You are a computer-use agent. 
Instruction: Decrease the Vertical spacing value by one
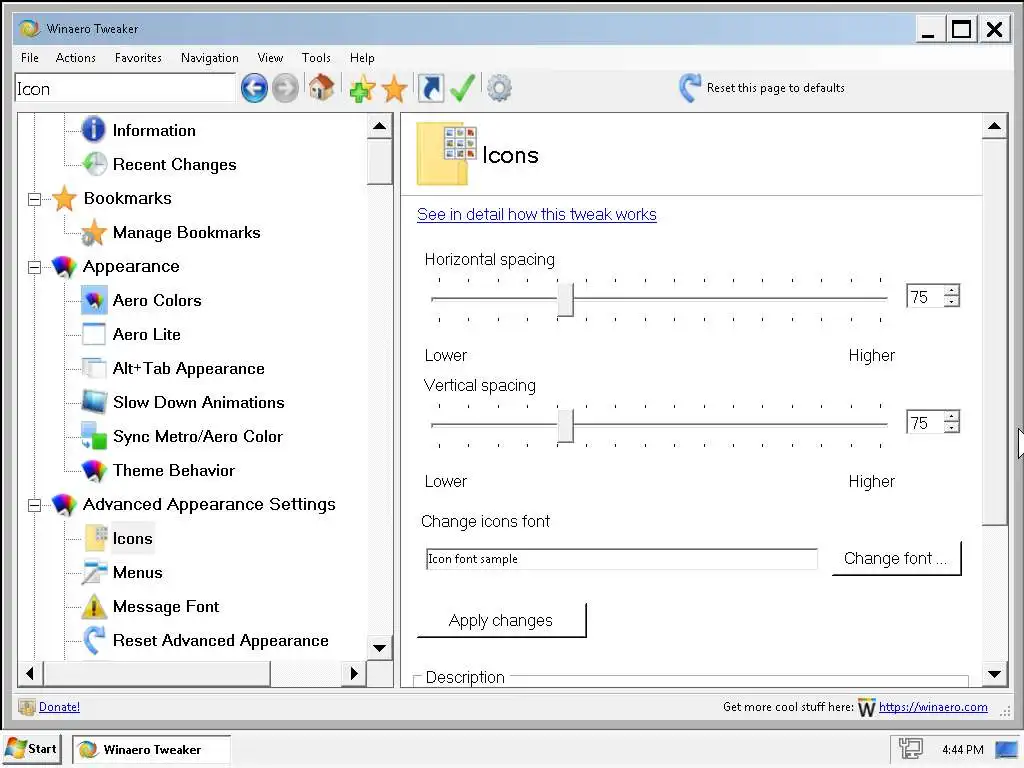[952, 428]
